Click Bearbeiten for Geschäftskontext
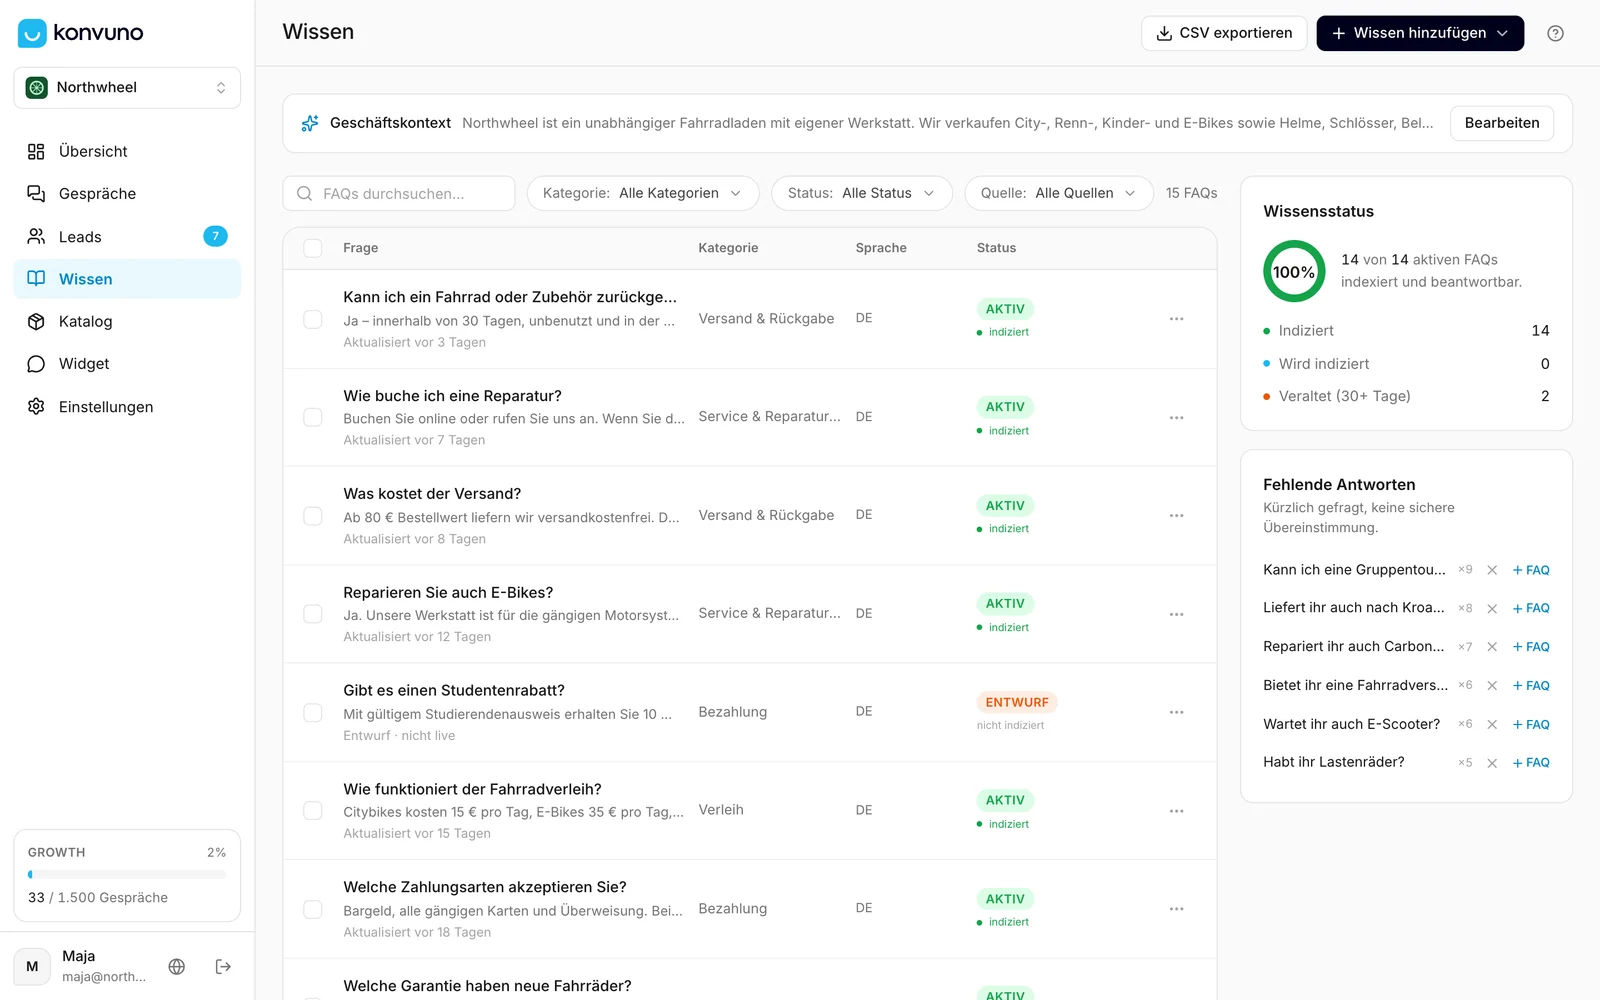 pos(1502,123)
